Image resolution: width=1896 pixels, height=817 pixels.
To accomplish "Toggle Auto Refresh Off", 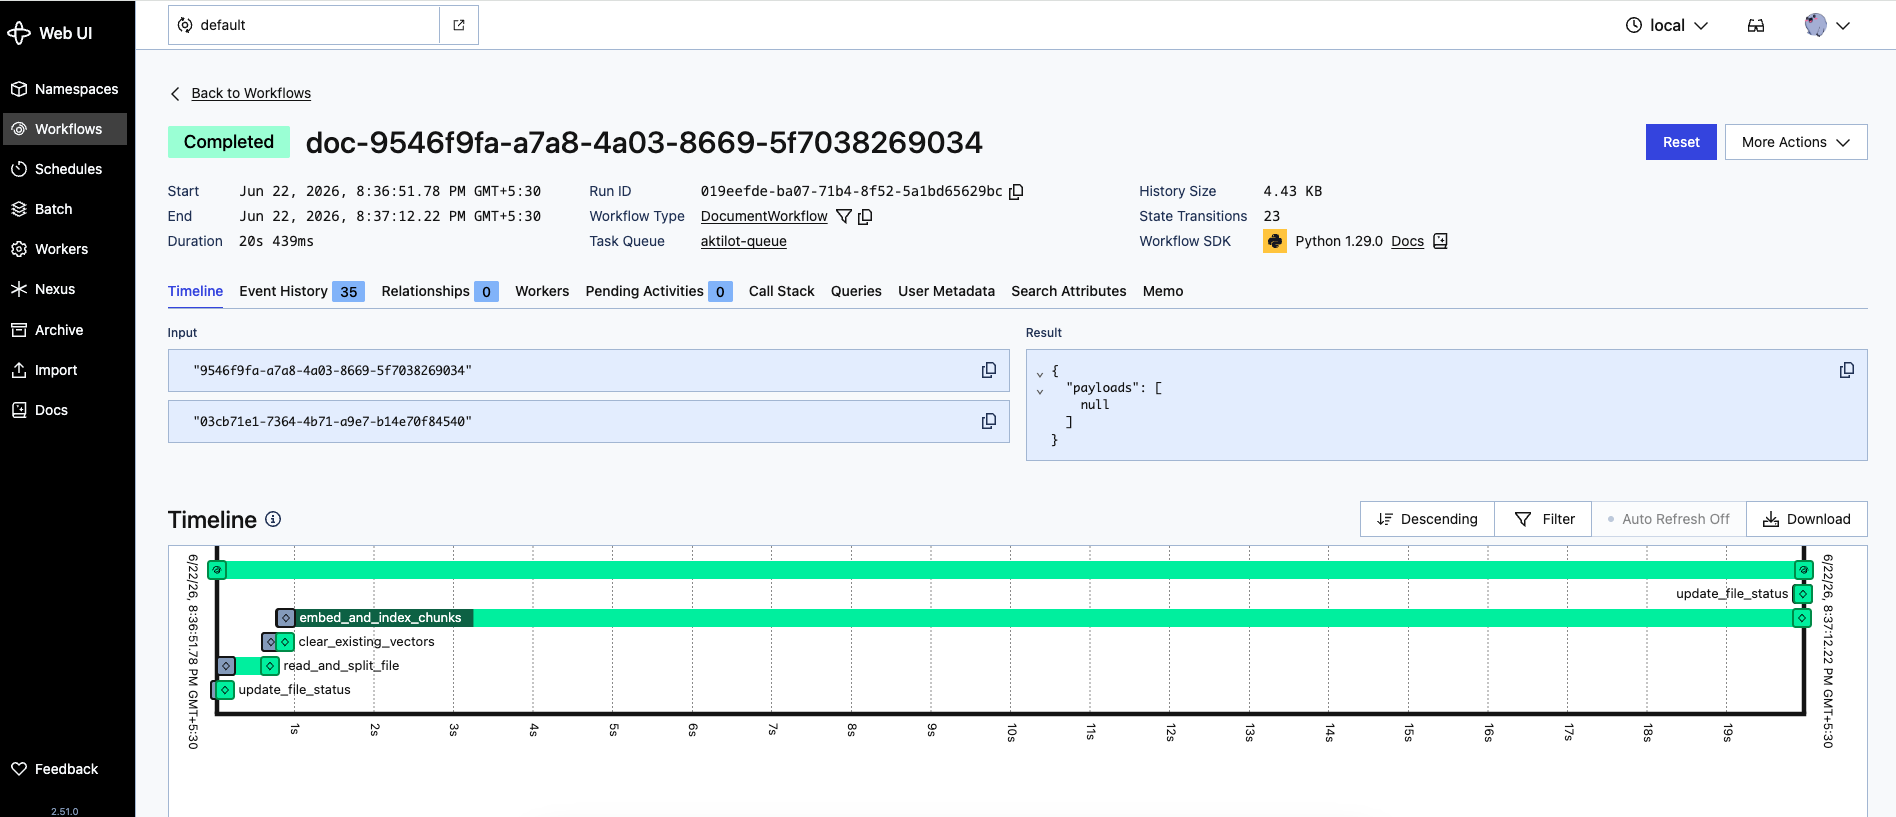I will tap(1668, 519).
